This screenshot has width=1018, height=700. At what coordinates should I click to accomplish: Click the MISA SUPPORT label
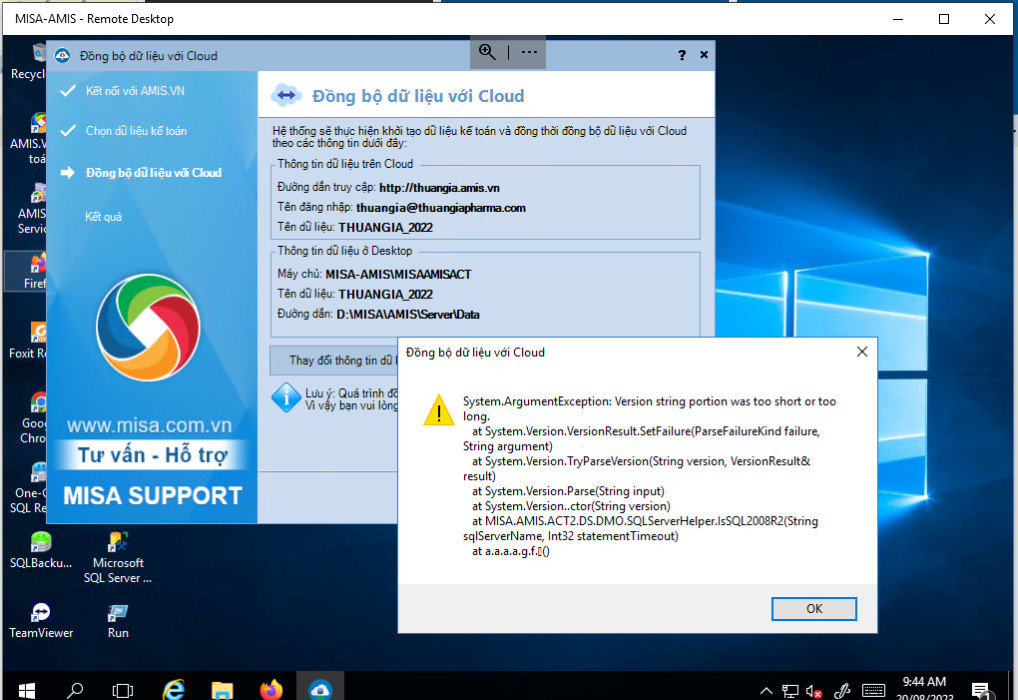pos(153,496)
